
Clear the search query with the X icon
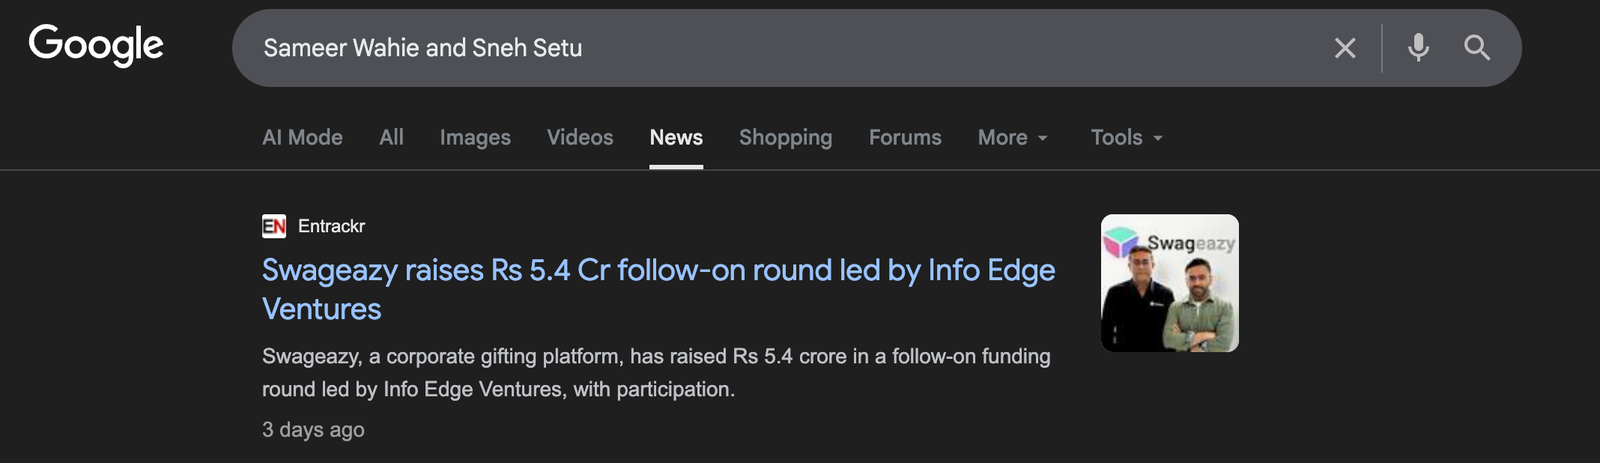[1345, 48]
